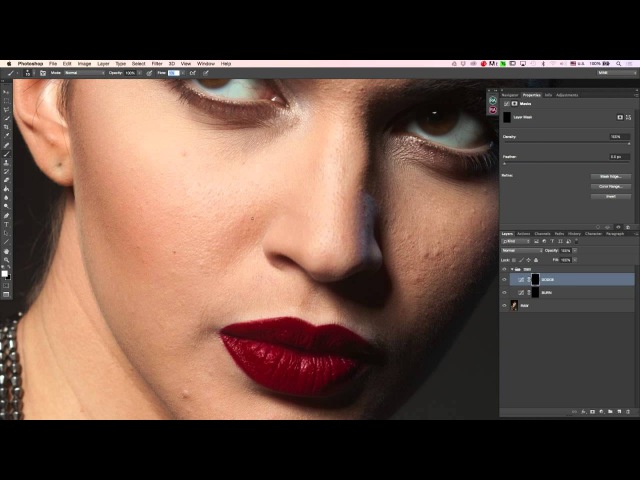Click the vector mask icon beside Layer Mask

tap(628, 117)
